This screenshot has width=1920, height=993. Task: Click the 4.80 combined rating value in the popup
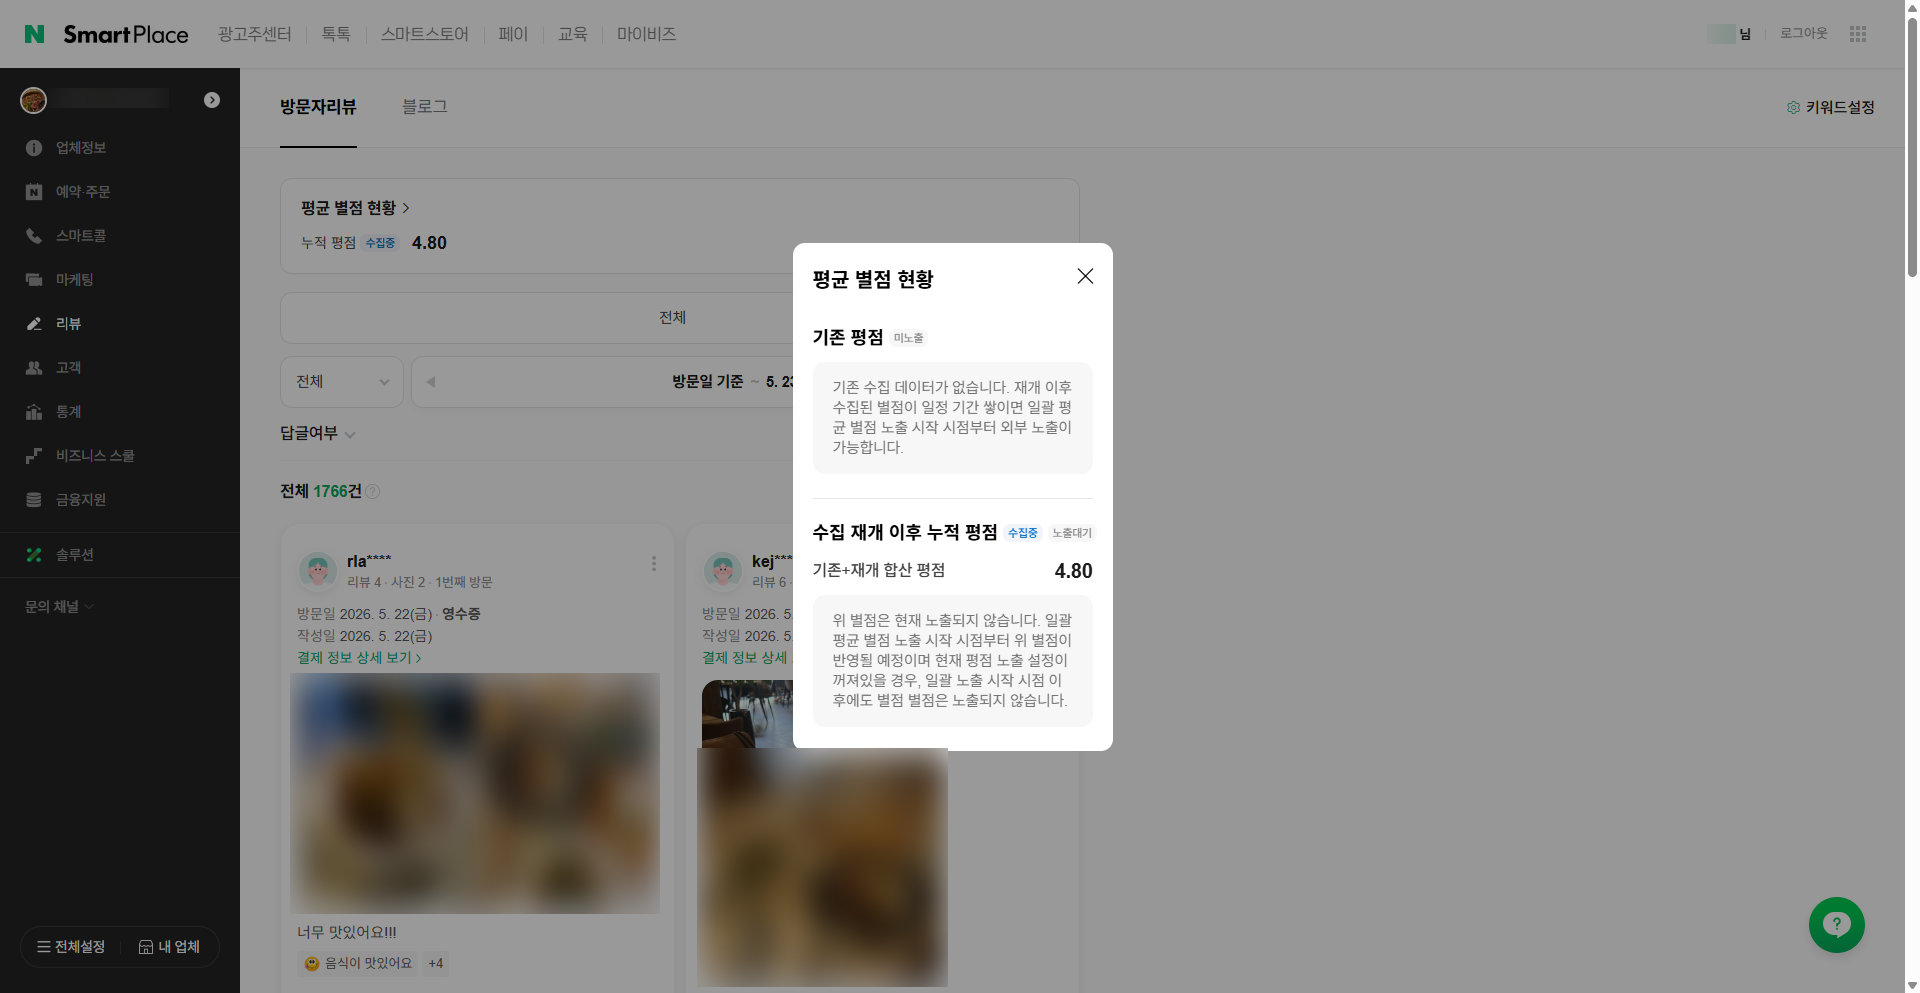point(1073,571)
